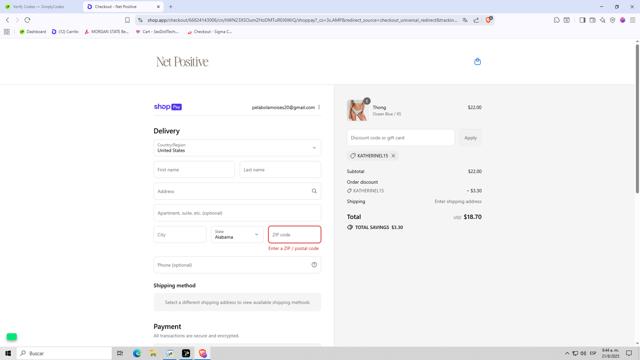Screen dimensions: 640x360
Task: Open Brave Shields icon
Action: pos(489,20)
